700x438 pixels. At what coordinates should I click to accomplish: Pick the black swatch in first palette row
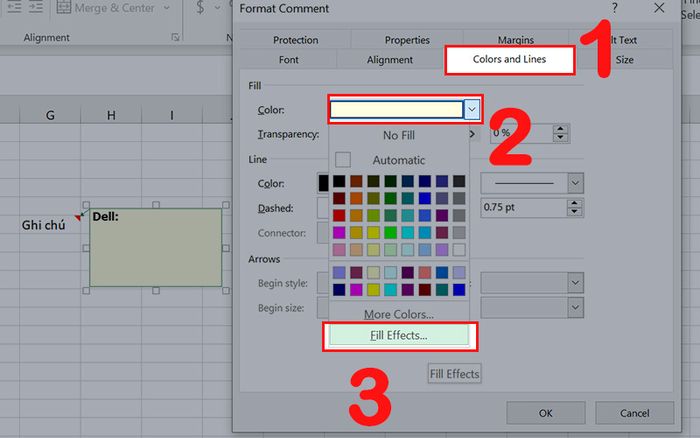click(339, 181)
